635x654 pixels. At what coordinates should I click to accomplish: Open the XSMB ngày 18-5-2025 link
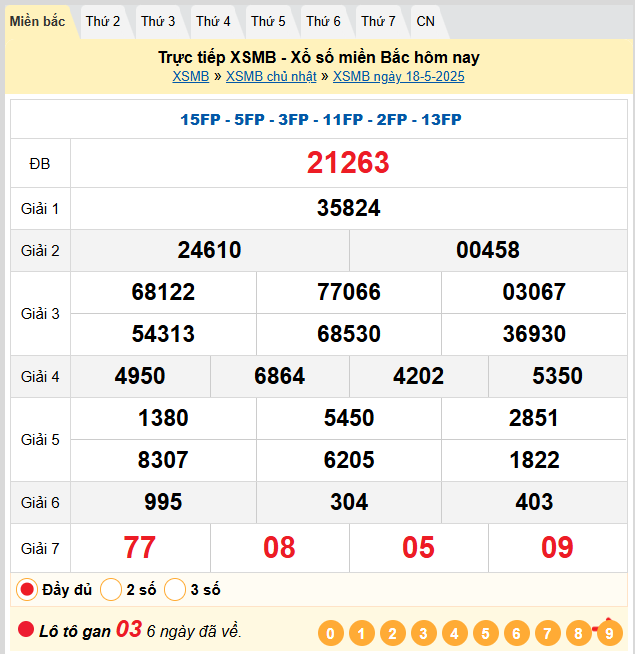[x=398, y=77]
